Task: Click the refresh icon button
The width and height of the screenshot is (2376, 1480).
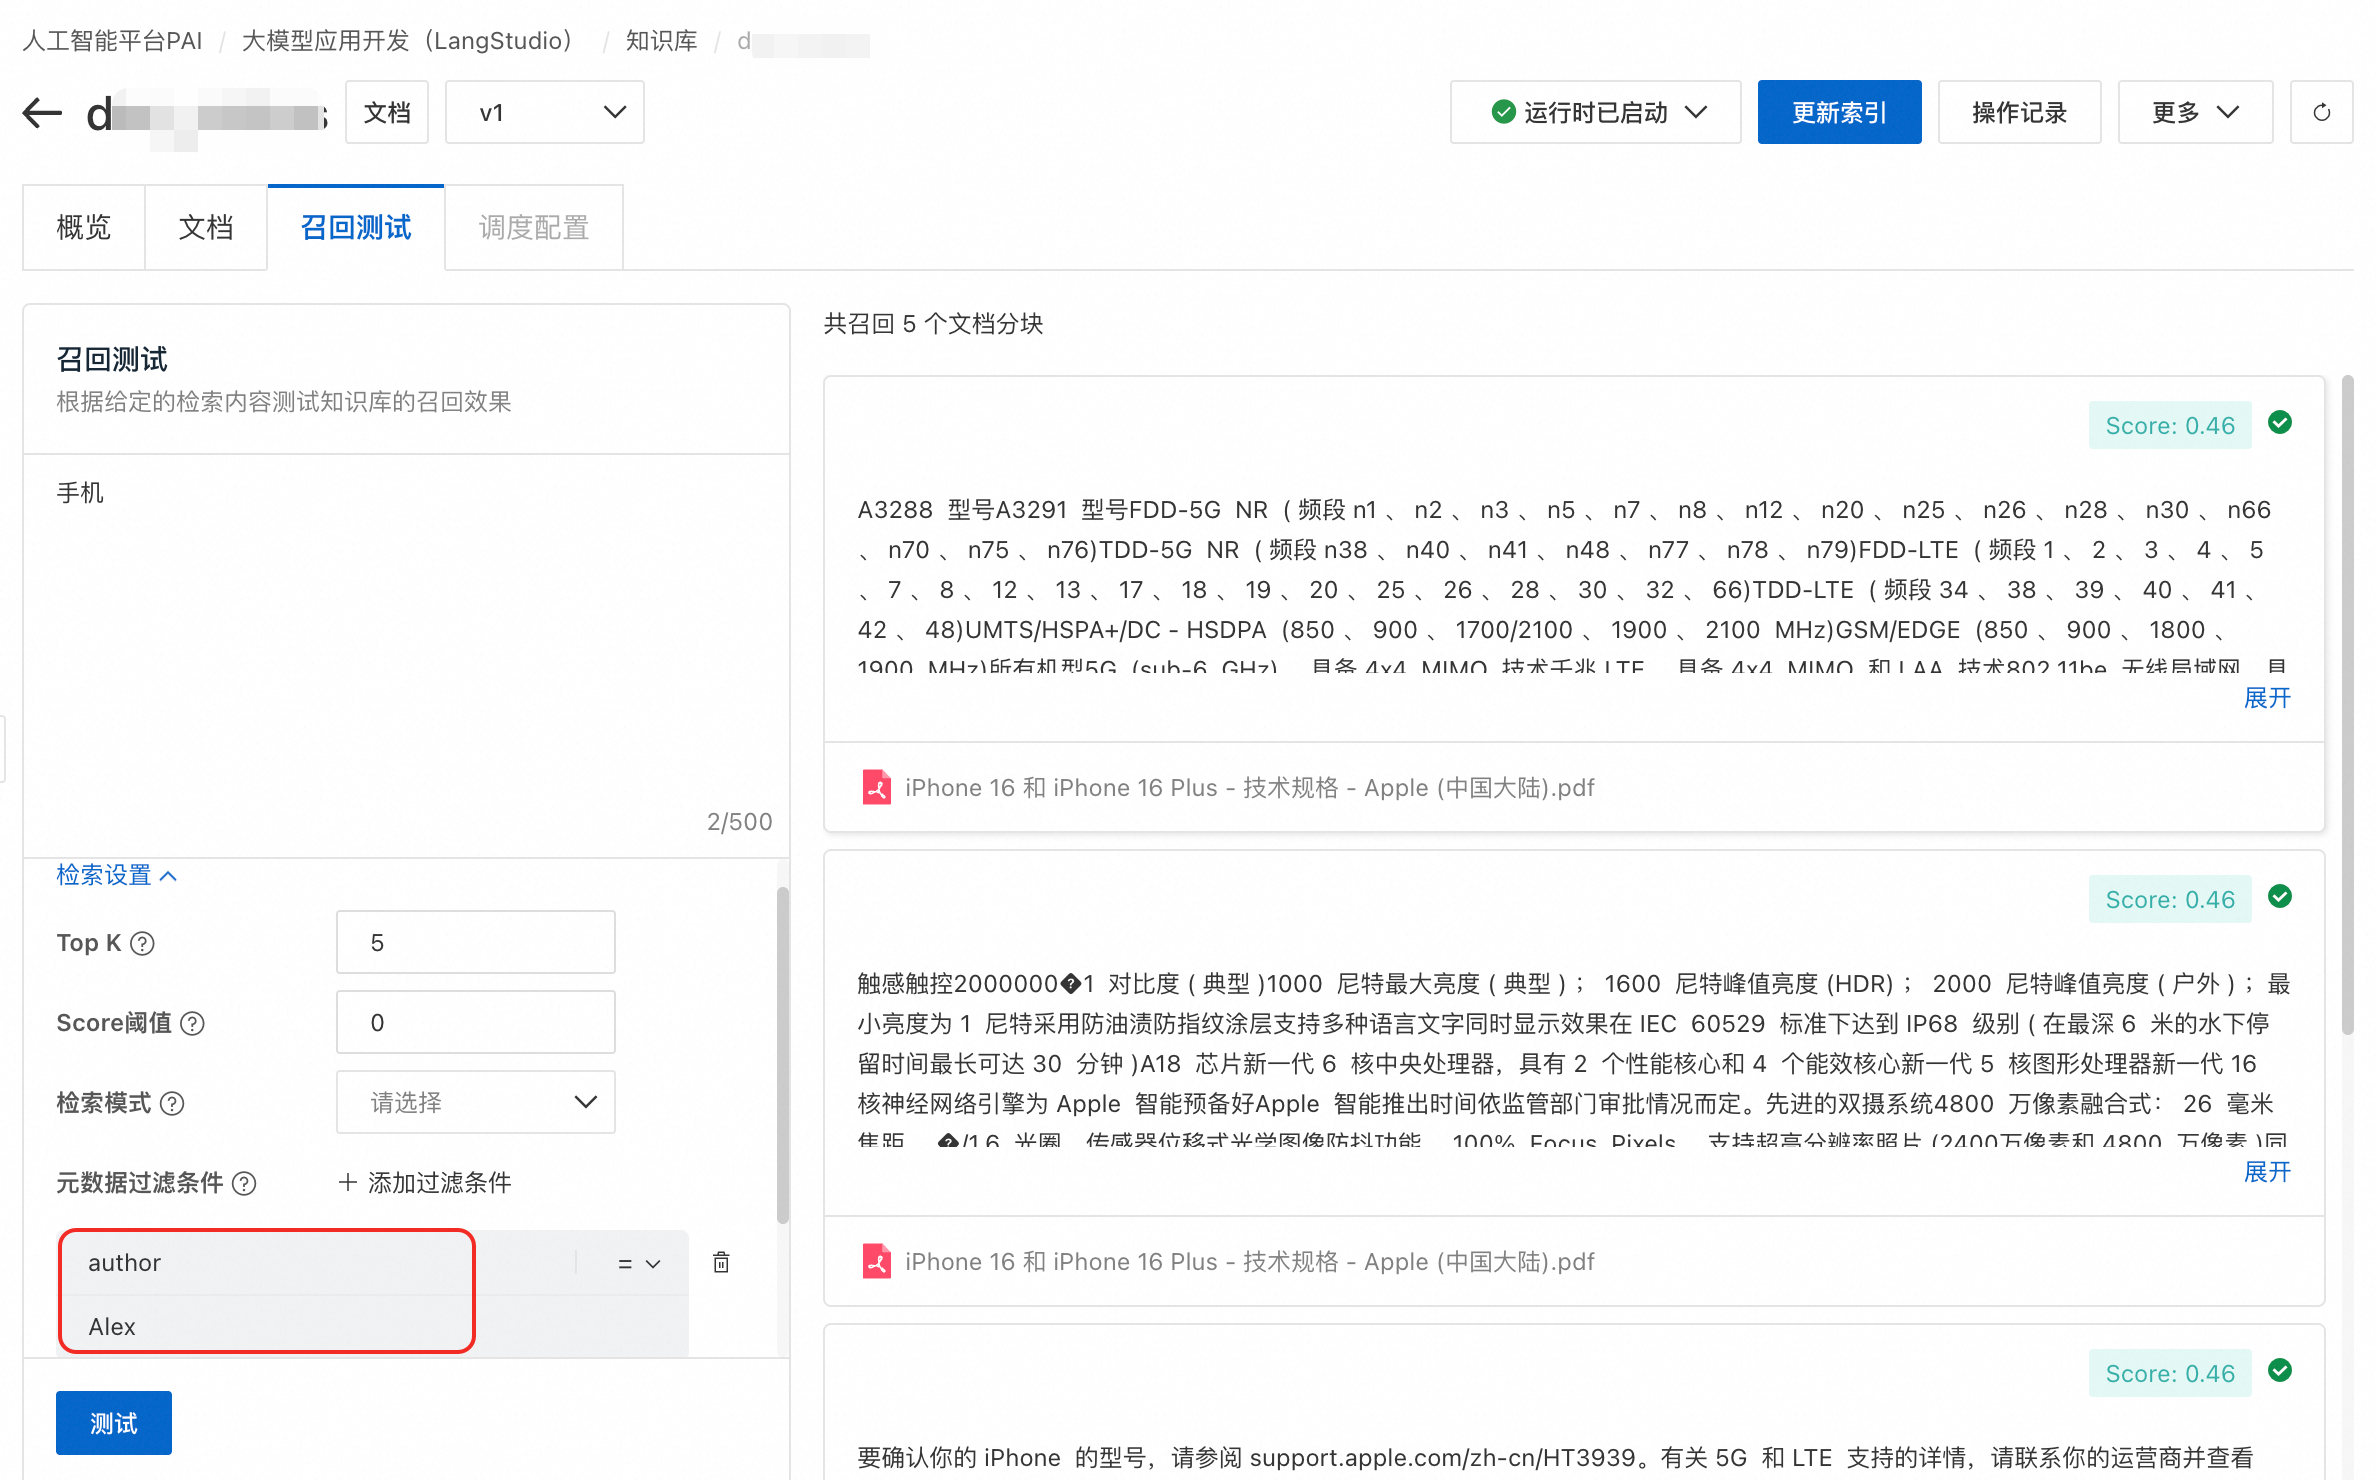Action: pyautogui.click(x=2321, y=113)
